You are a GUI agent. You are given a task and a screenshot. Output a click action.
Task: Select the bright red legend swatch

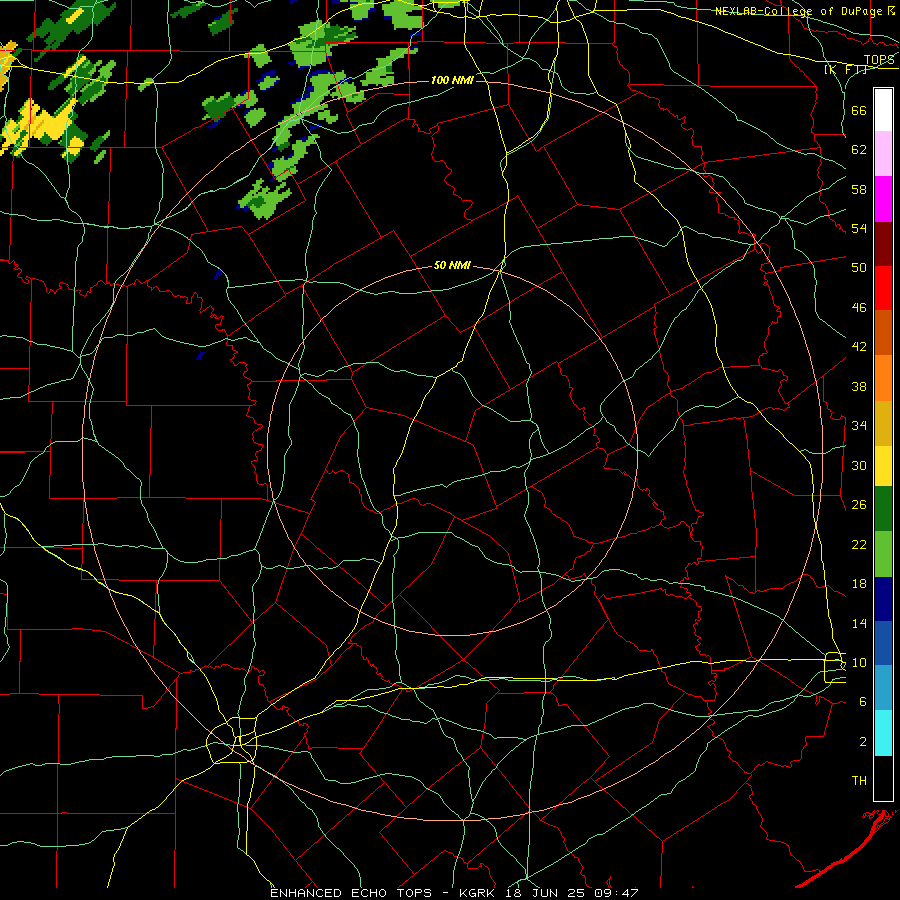click(x=883, y=288)
